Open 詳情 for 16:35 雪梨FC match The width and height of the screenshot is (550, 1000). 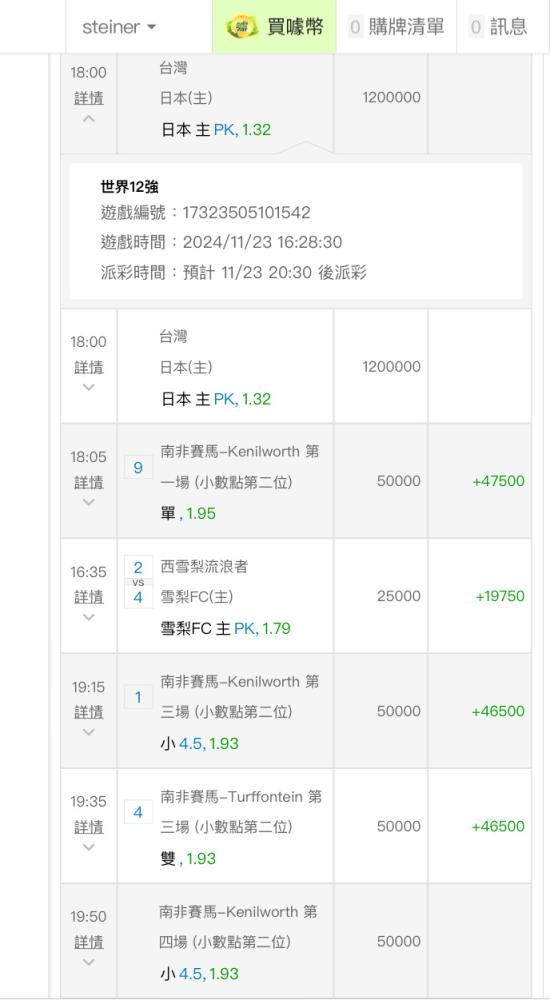[x=89, y=597]
